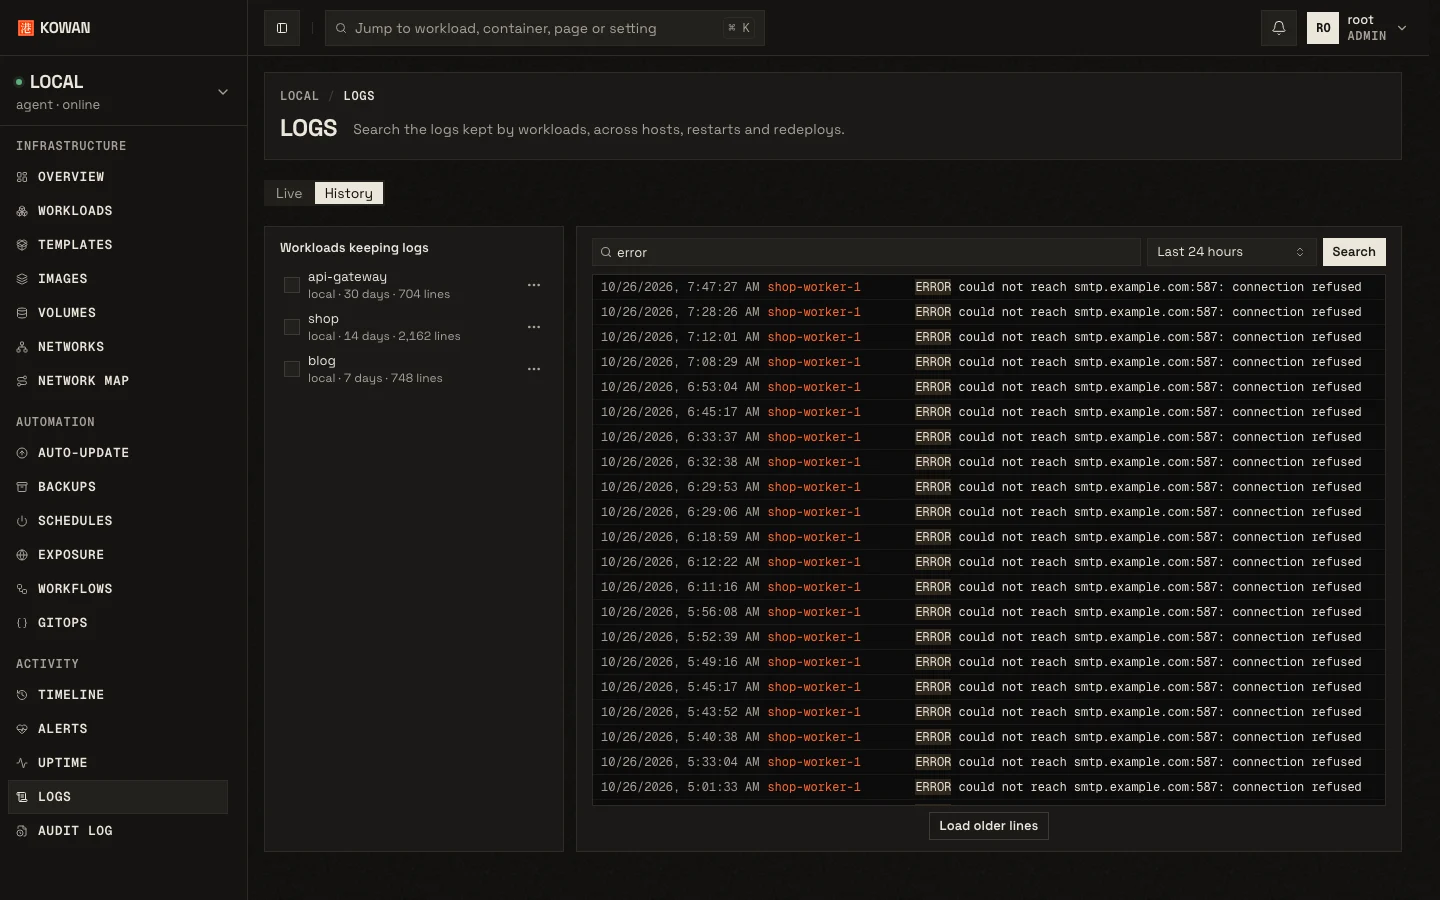Tick the api-gateway workload checkbox

pyautogui.click(x=292, y=285)
